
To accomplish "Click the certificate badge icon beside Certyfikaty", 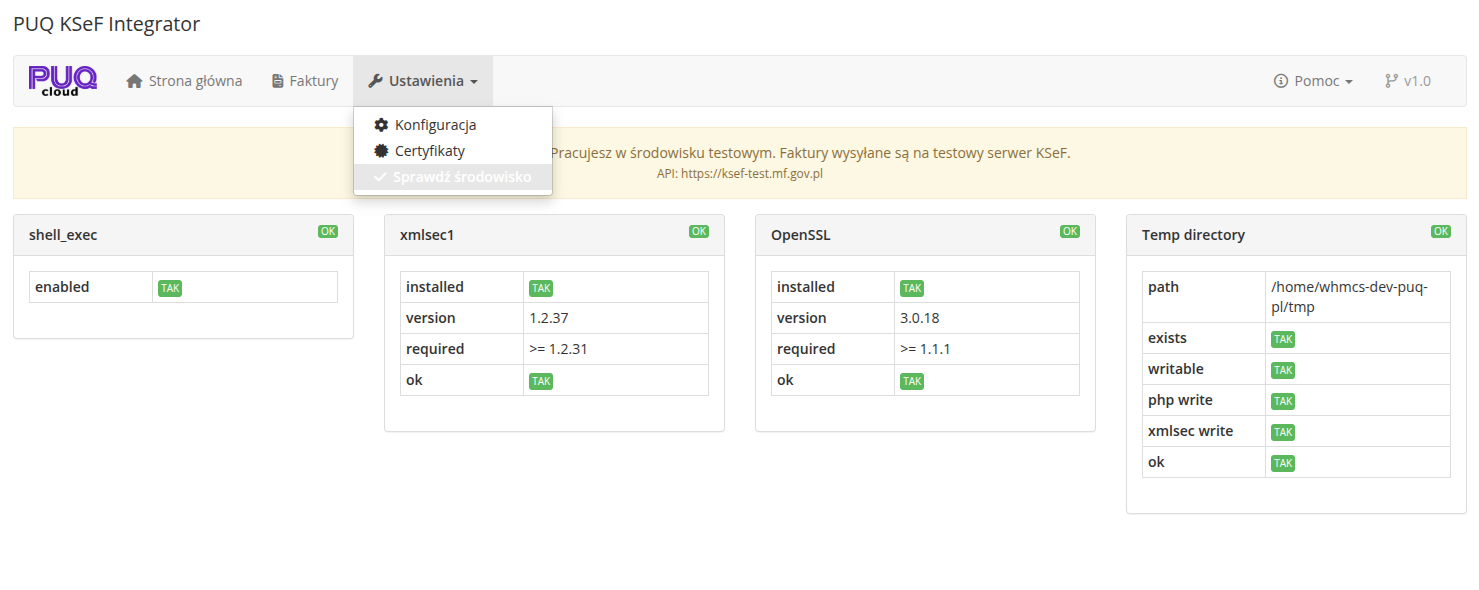I will click(x=381, y=151).
